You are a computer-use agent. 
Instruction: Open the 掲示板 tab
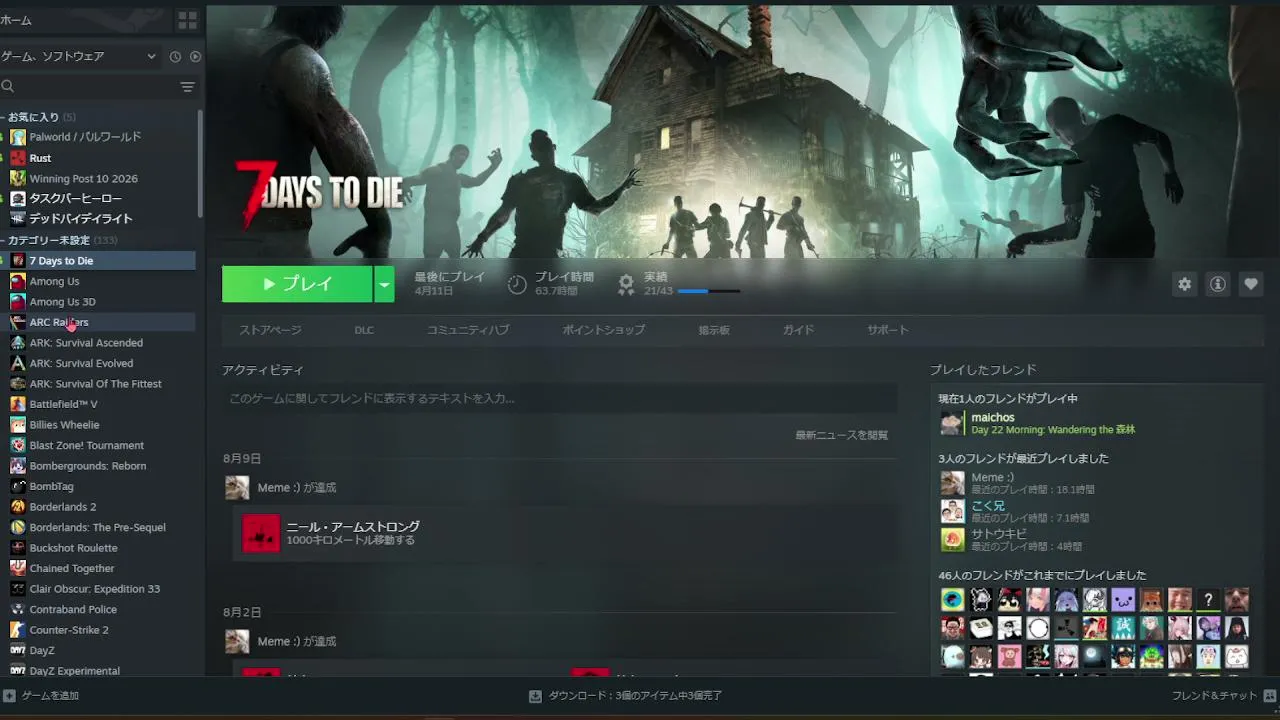click(714, 330)
